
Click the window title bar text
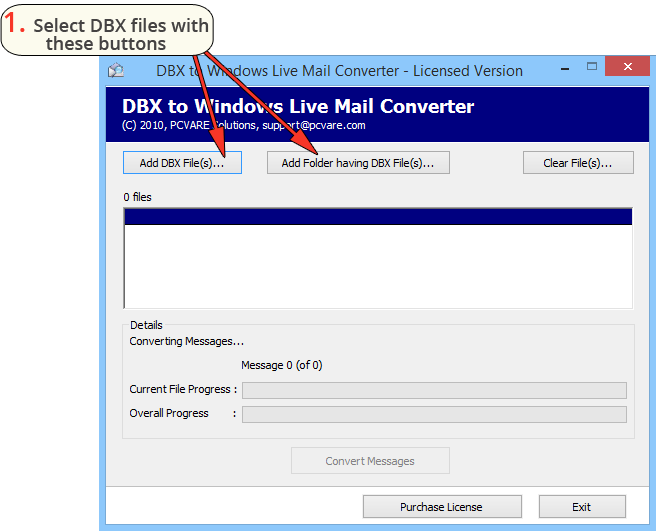tap(339, 71)
